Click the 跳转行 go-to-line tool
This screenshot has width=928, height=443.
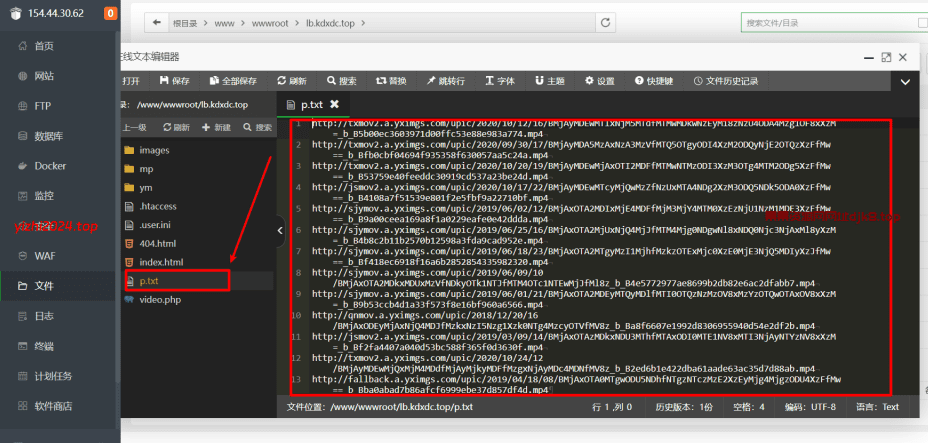[x=444, y=81]
